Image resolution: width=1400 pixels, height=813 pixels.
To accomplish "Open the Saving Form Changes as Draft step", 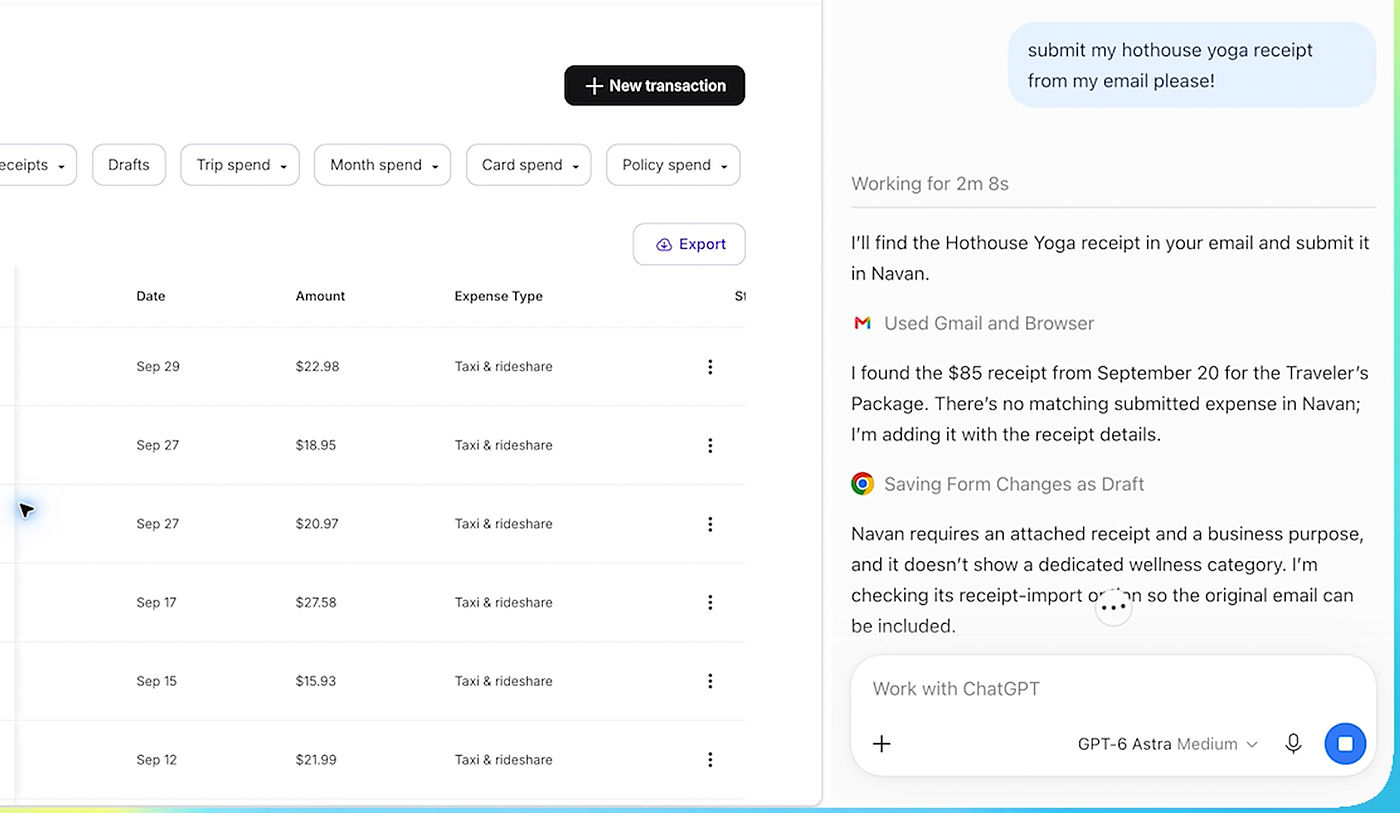I will click(1014, 484).
